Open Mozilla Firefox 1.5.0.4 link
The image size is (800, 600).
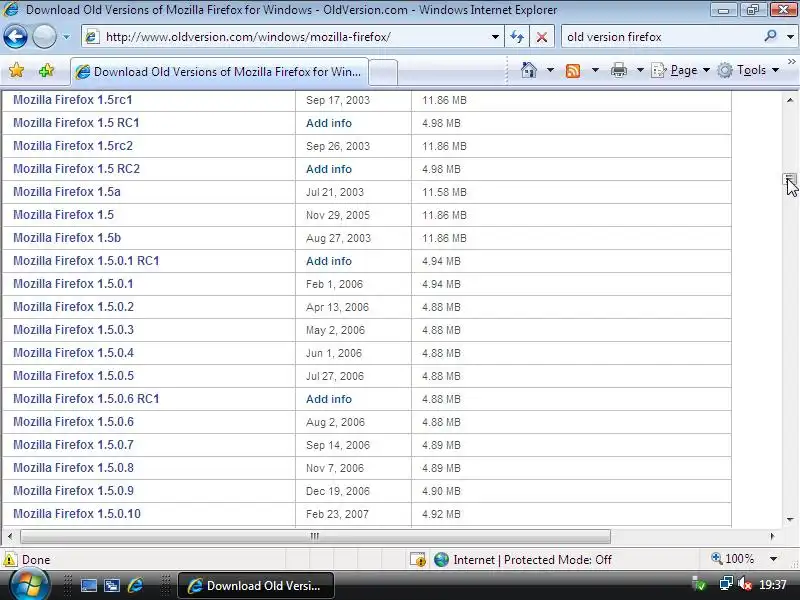tap(73, 353)
